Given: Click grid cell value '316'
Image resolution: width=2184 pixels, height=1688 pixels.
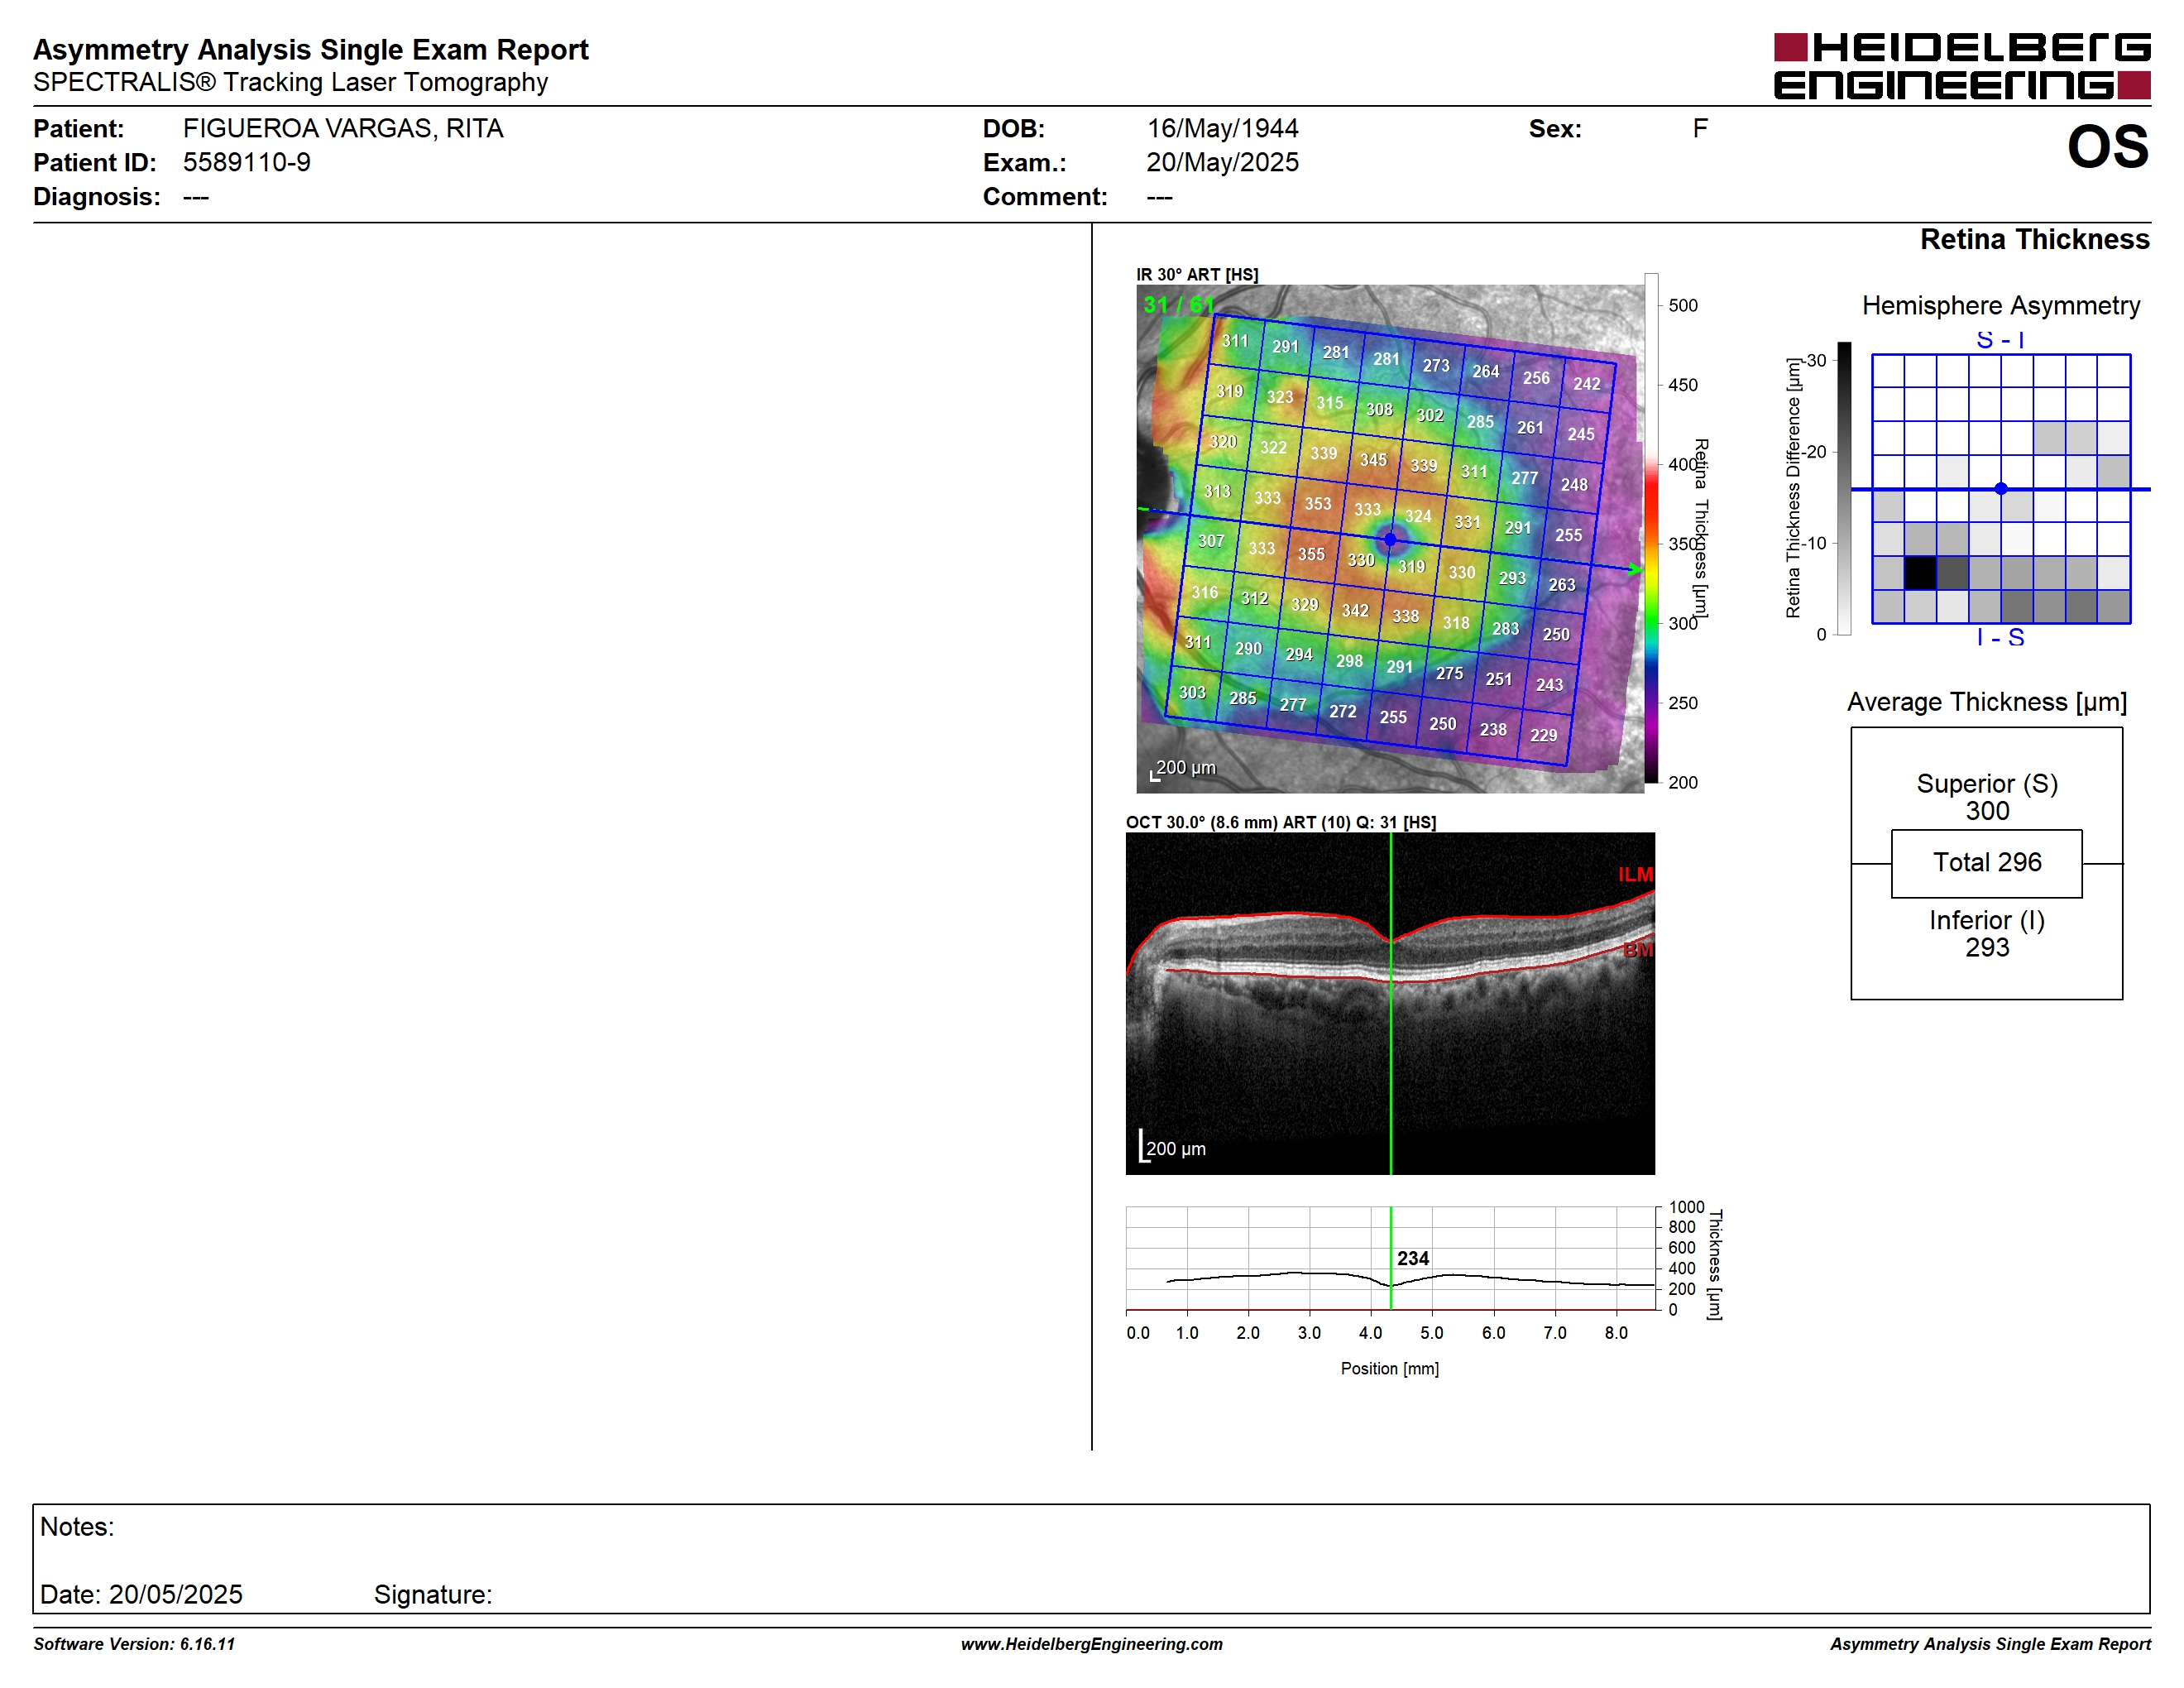Looking at the screenshot, I should pyautogui.click(x=1204, y=592).
